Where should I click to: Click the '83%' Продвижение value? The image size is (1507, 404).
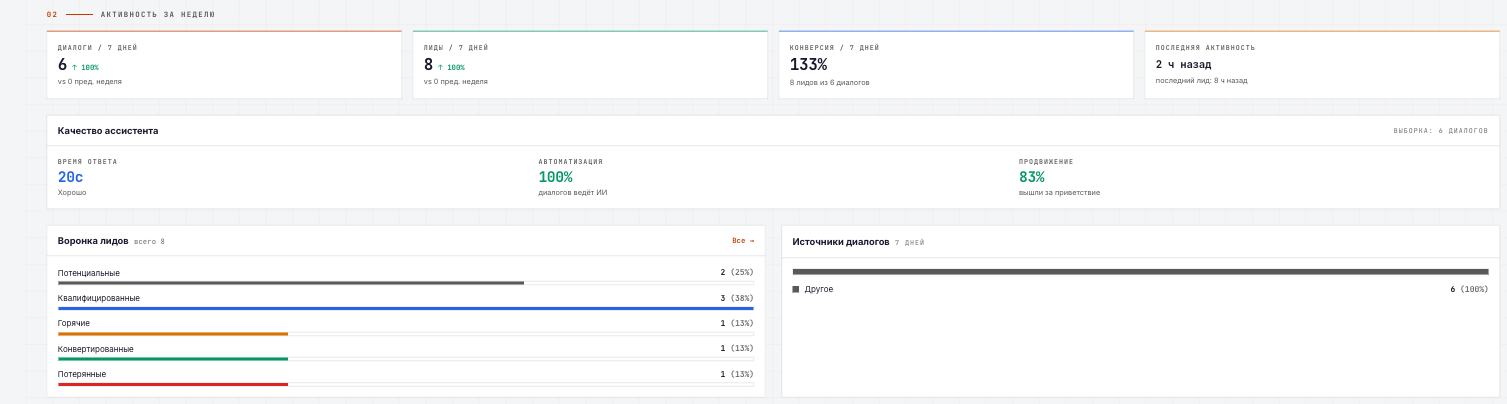click(1032, 177)
